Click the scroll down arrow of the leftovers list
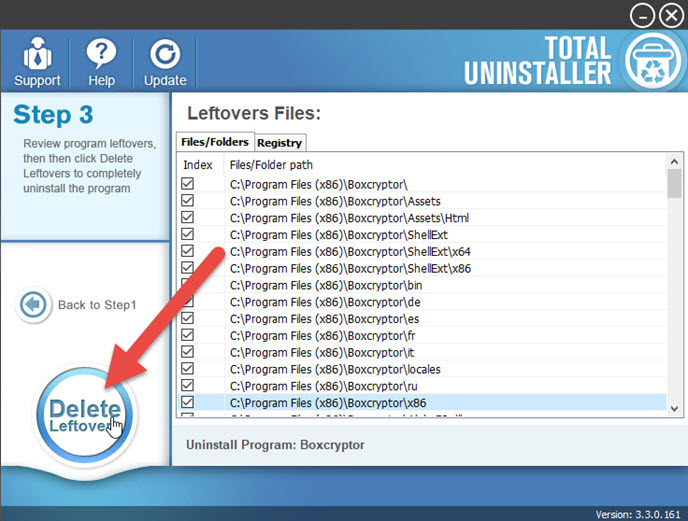Viewport: 688px width, 521px height. [674, 409]
